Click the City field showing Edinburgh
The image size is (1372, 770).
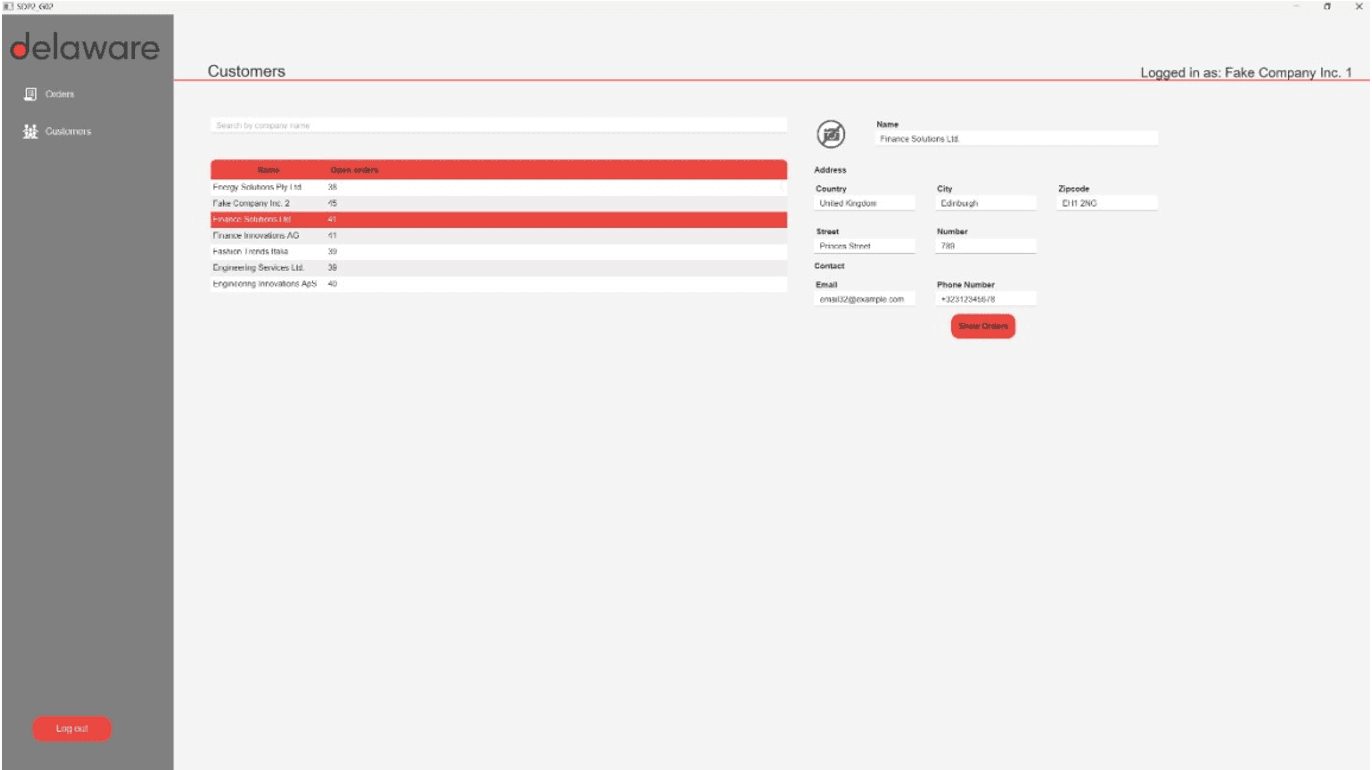coord(984,201)
